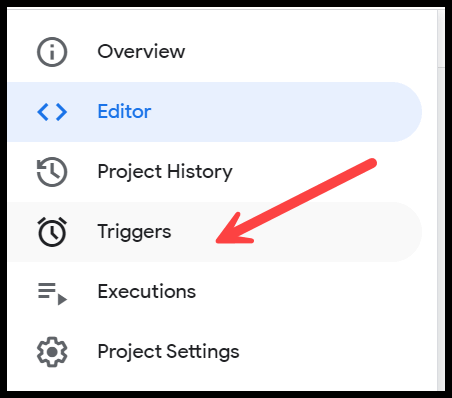Go to Project History text
Screen dimensions: 452x398
pos(165,172)
